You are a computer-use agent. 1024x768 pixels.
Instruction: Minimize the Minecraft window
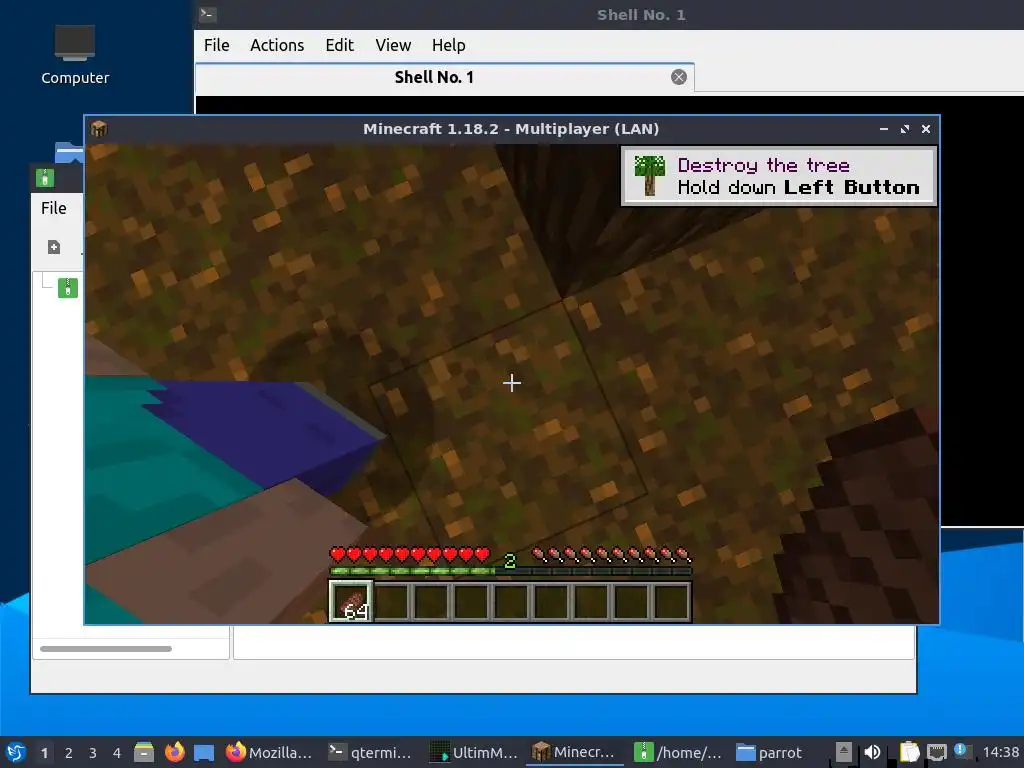[884, 129]
